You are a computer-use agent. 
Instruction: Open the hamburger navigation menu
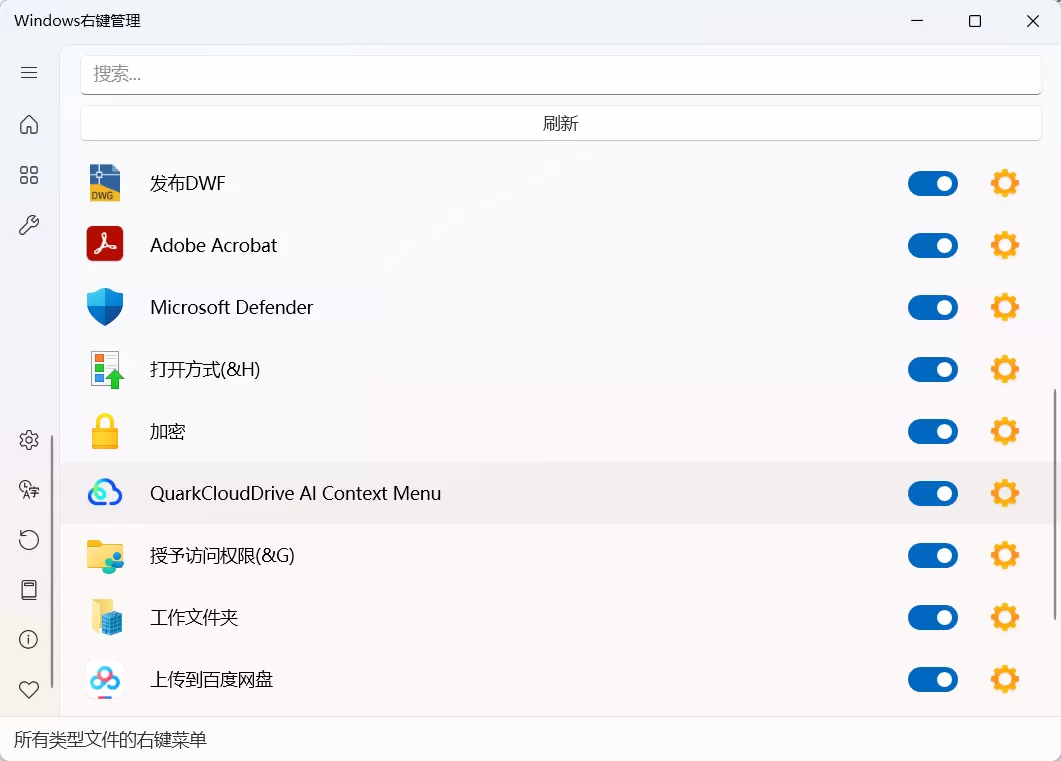pos(29,71)
